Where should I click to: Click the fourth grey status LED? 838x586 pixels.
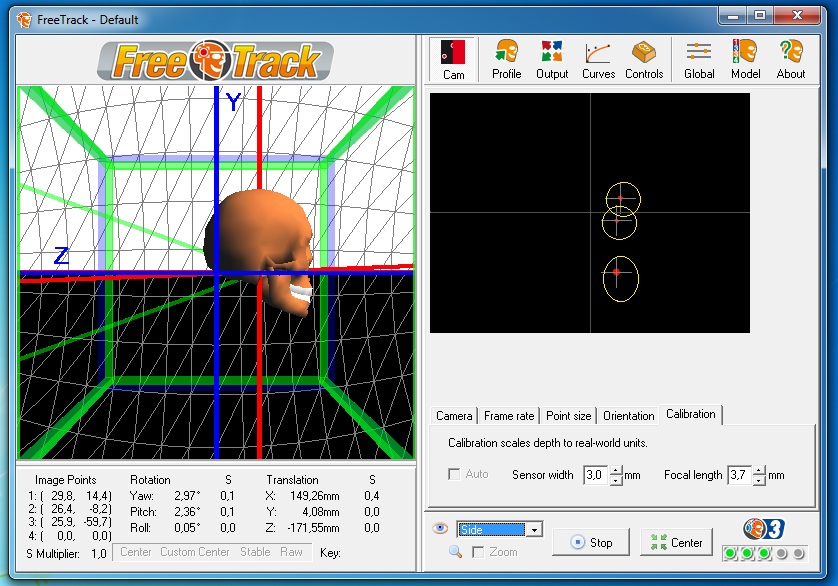(x=781, y=553)
